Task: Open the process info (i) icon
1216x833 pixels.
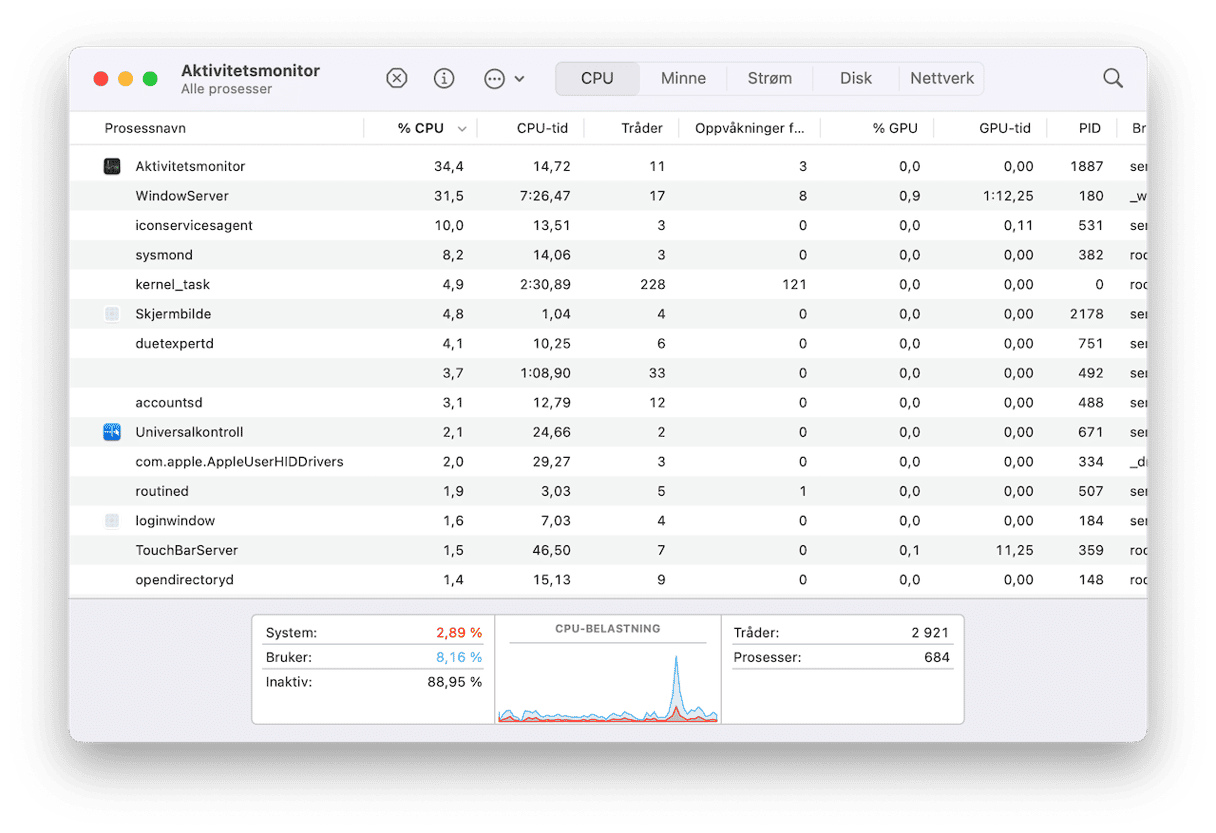Action: point(444,78)
